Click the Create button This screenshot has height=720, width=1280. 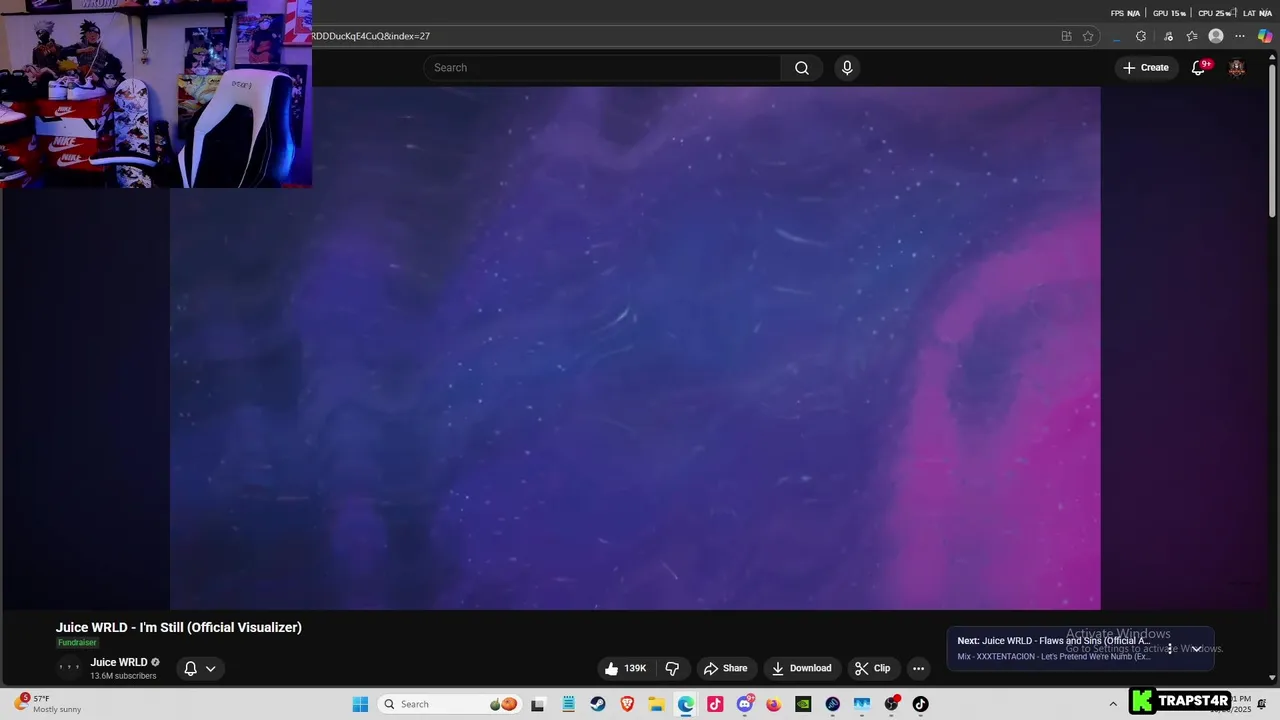pyautogui.click(x=1146, y=68)
